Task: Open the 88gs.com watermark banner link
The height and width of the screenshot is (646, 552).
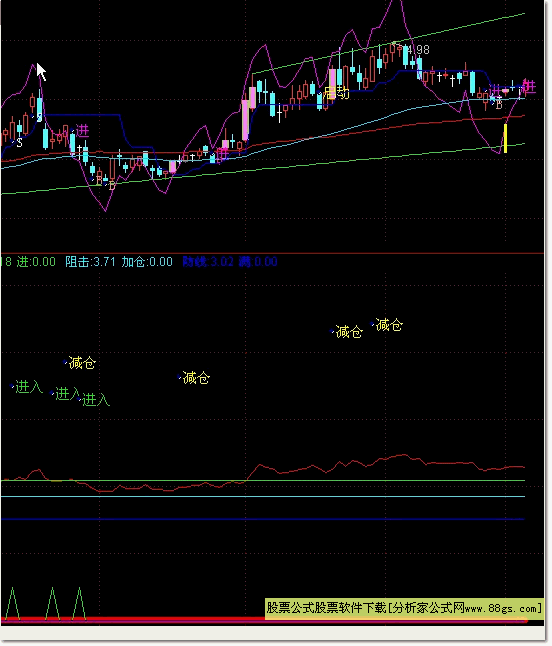Action: (404, 608)
